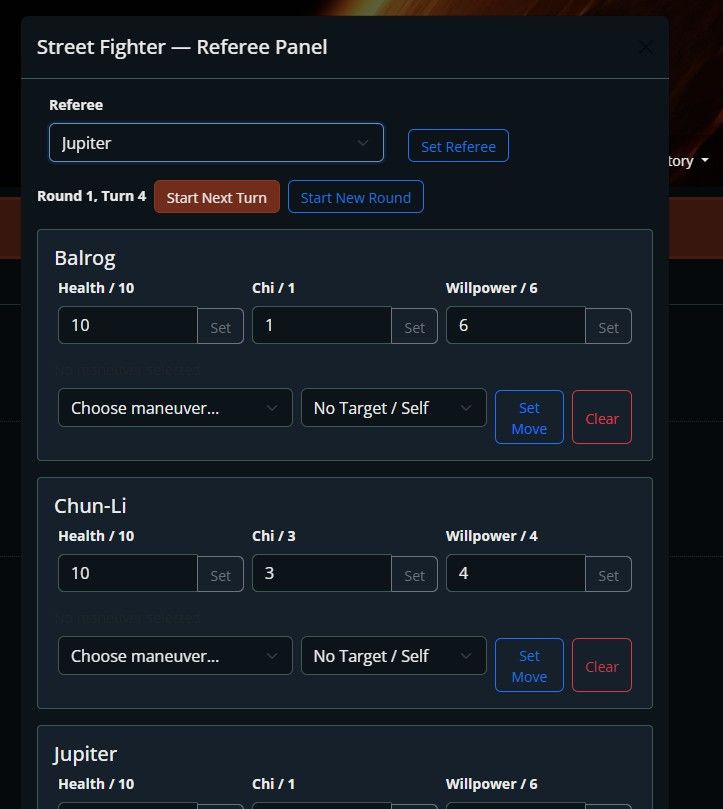Set Chun-Li's Chi value

coord(414,575)
